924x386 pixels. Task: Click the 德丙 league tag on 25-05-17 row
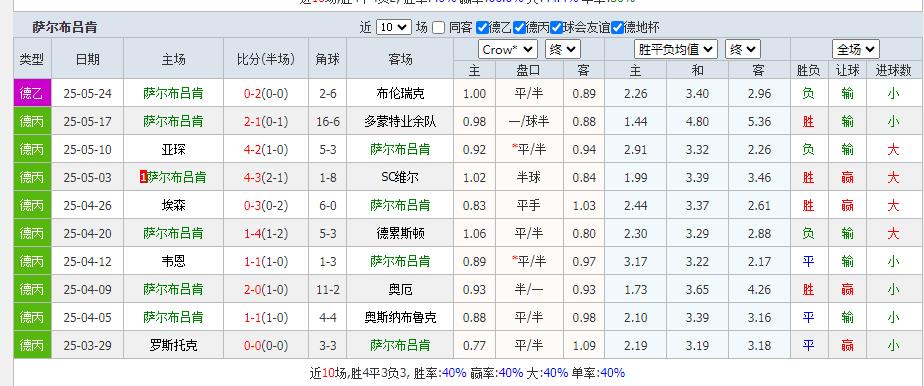coord(32,121)
